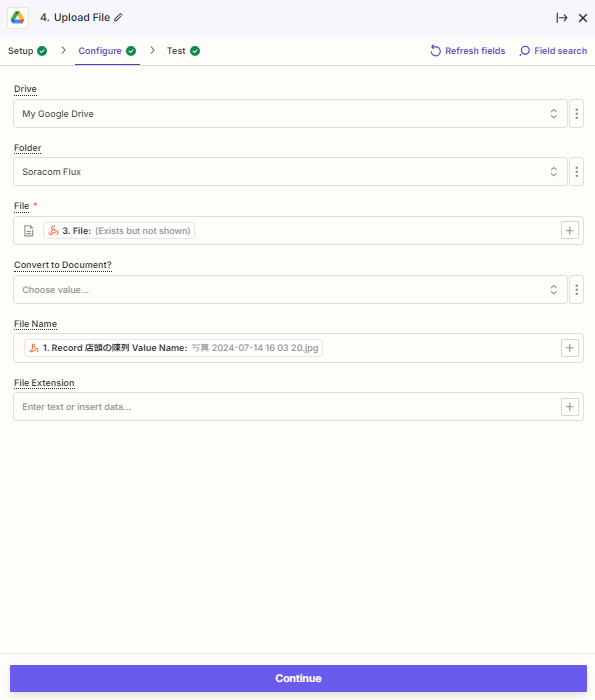The height and width of the screenshot is (700, 595).
Task: Open the Folder dropdown showing Soracom Flux
Action: pos(290,172)
